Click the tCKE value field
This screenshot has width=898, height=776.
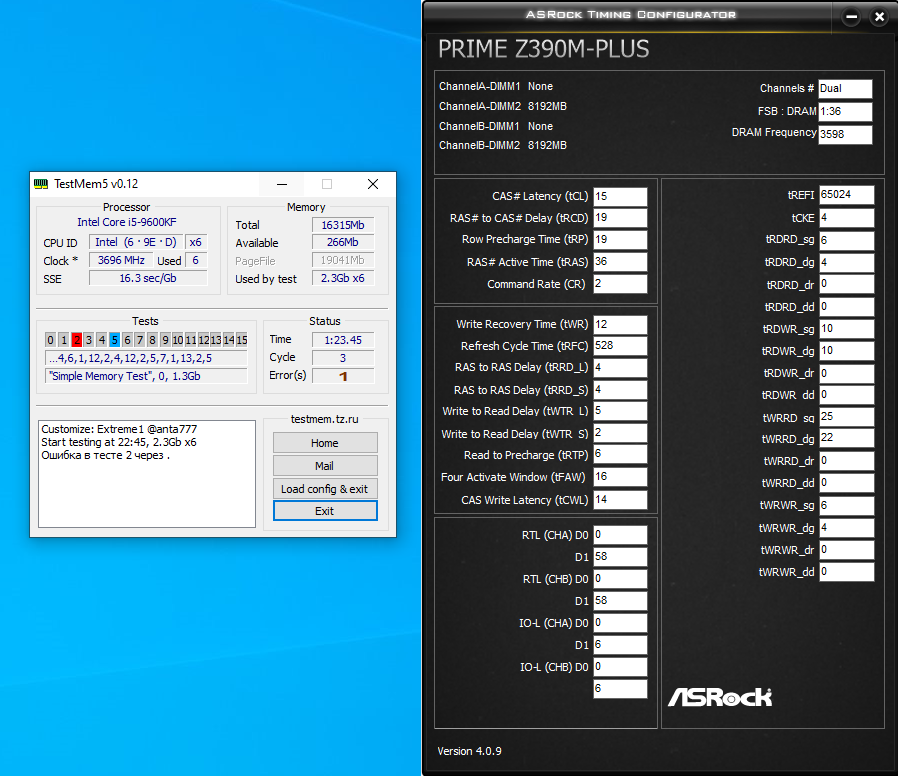click(846, 218)
